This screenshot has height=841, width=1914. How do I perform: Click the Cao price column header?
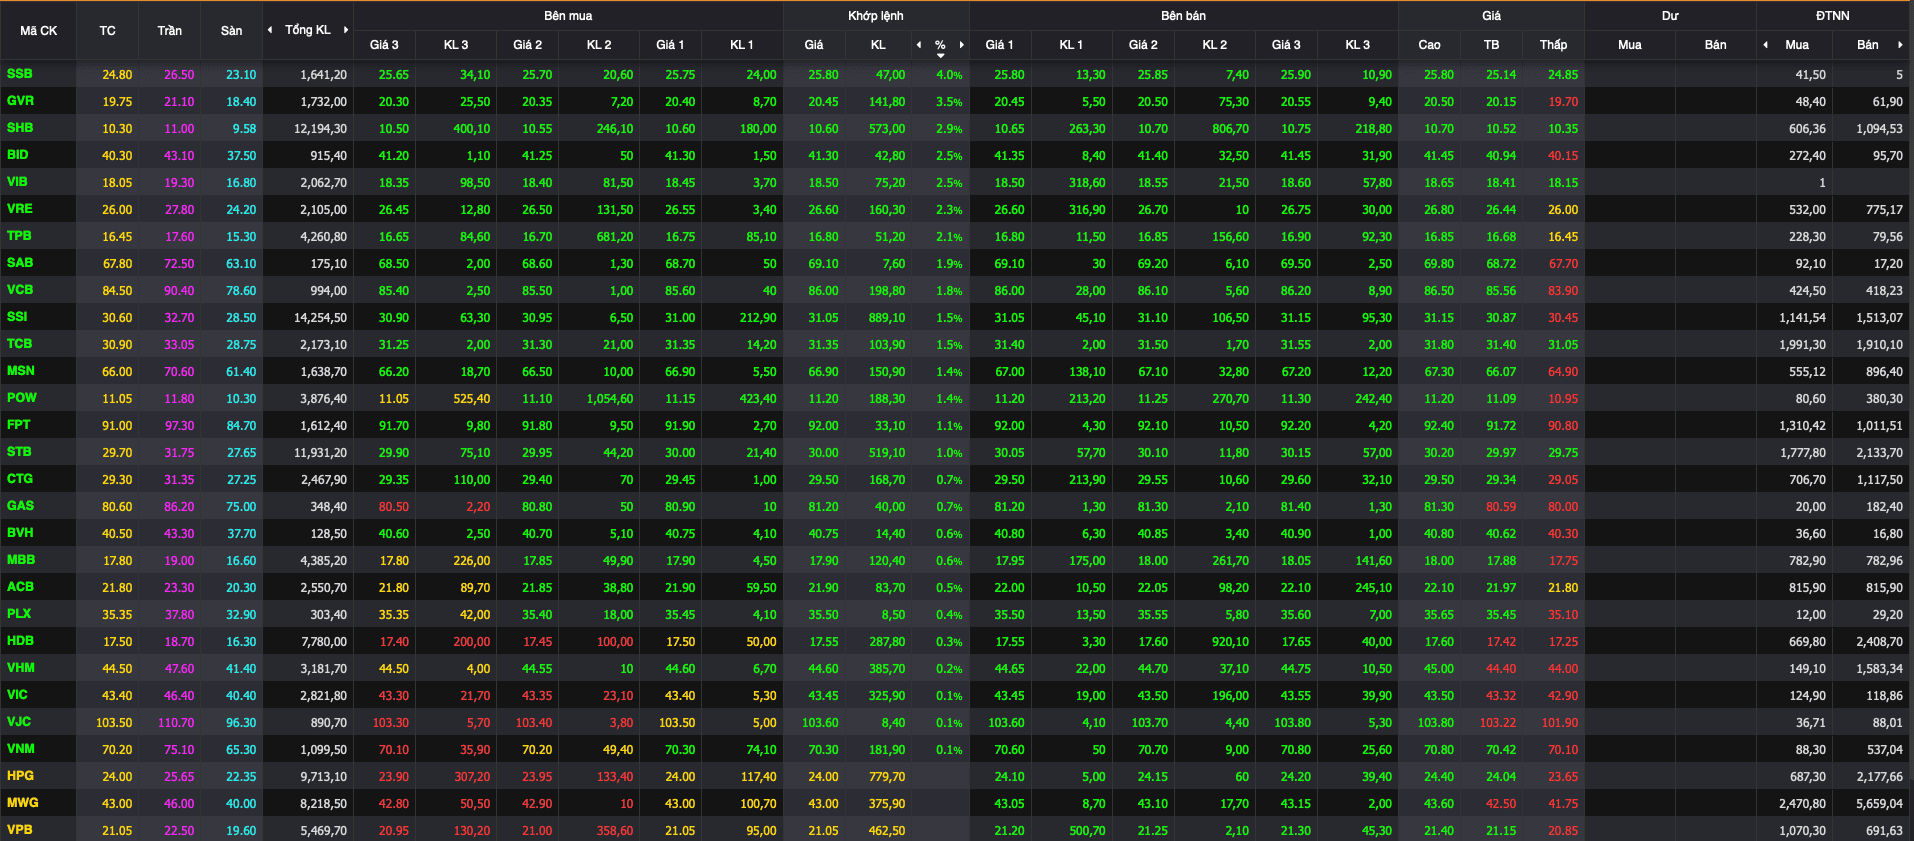pos(1429,45)
